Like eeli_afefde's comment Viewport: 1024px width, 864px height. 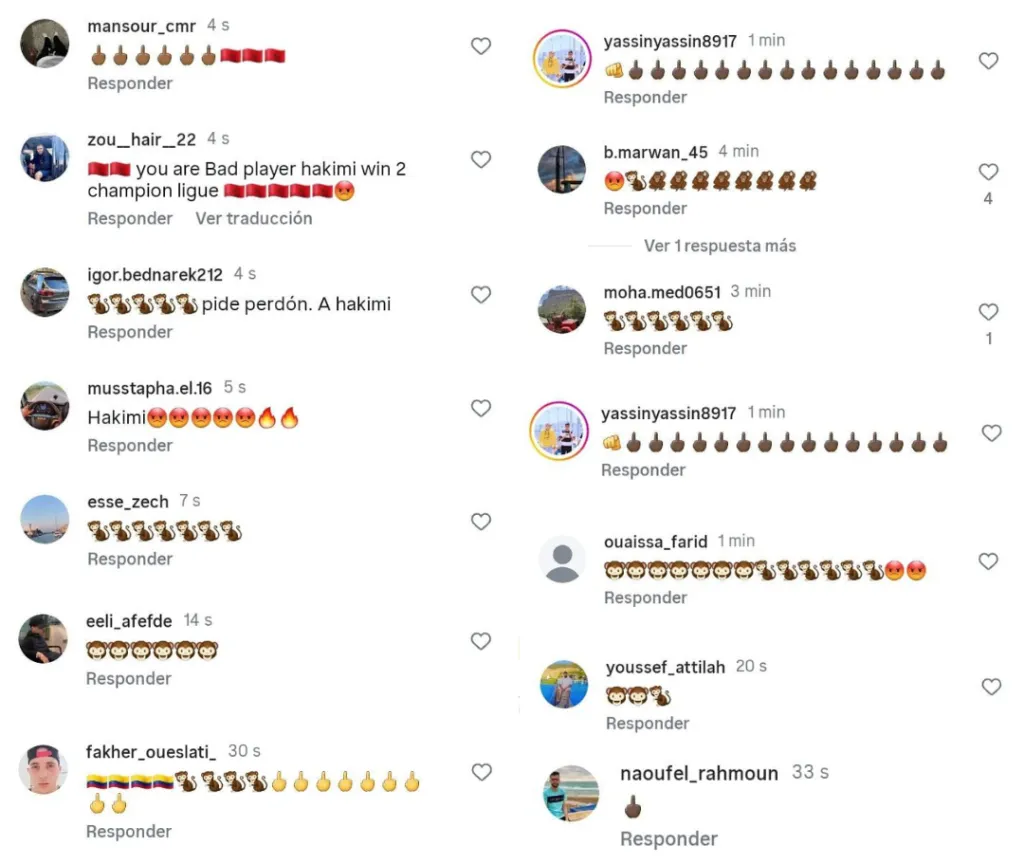coord(481,641)
